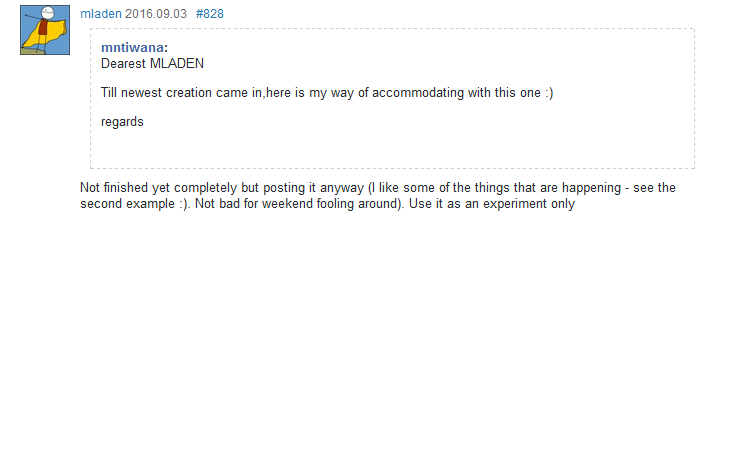This screenshot has width=735, height=460.
Task: Click the word 'regards' in the quote
Action: 122,122
